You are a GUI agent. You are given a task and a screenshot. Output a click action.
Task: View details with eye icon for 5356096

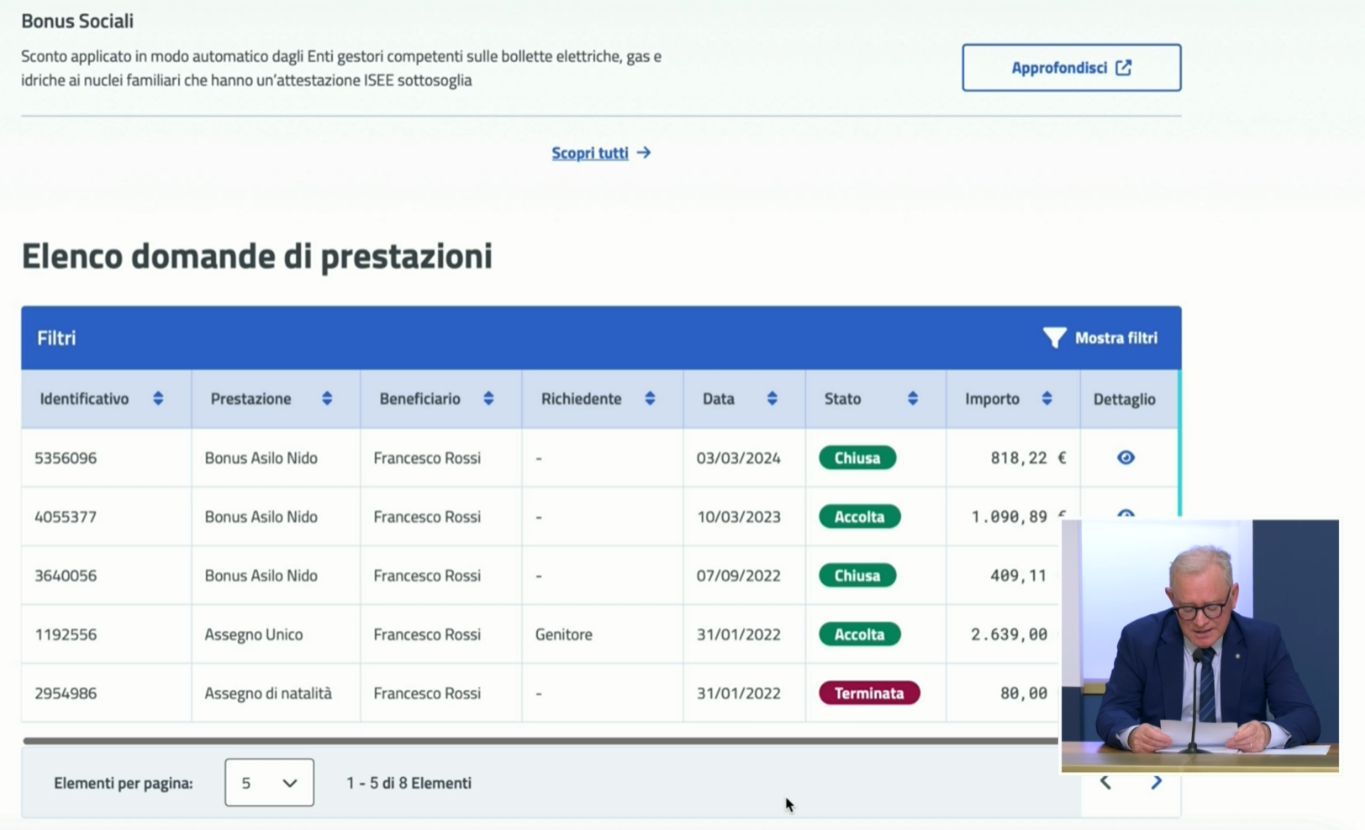click(1125, 458)
